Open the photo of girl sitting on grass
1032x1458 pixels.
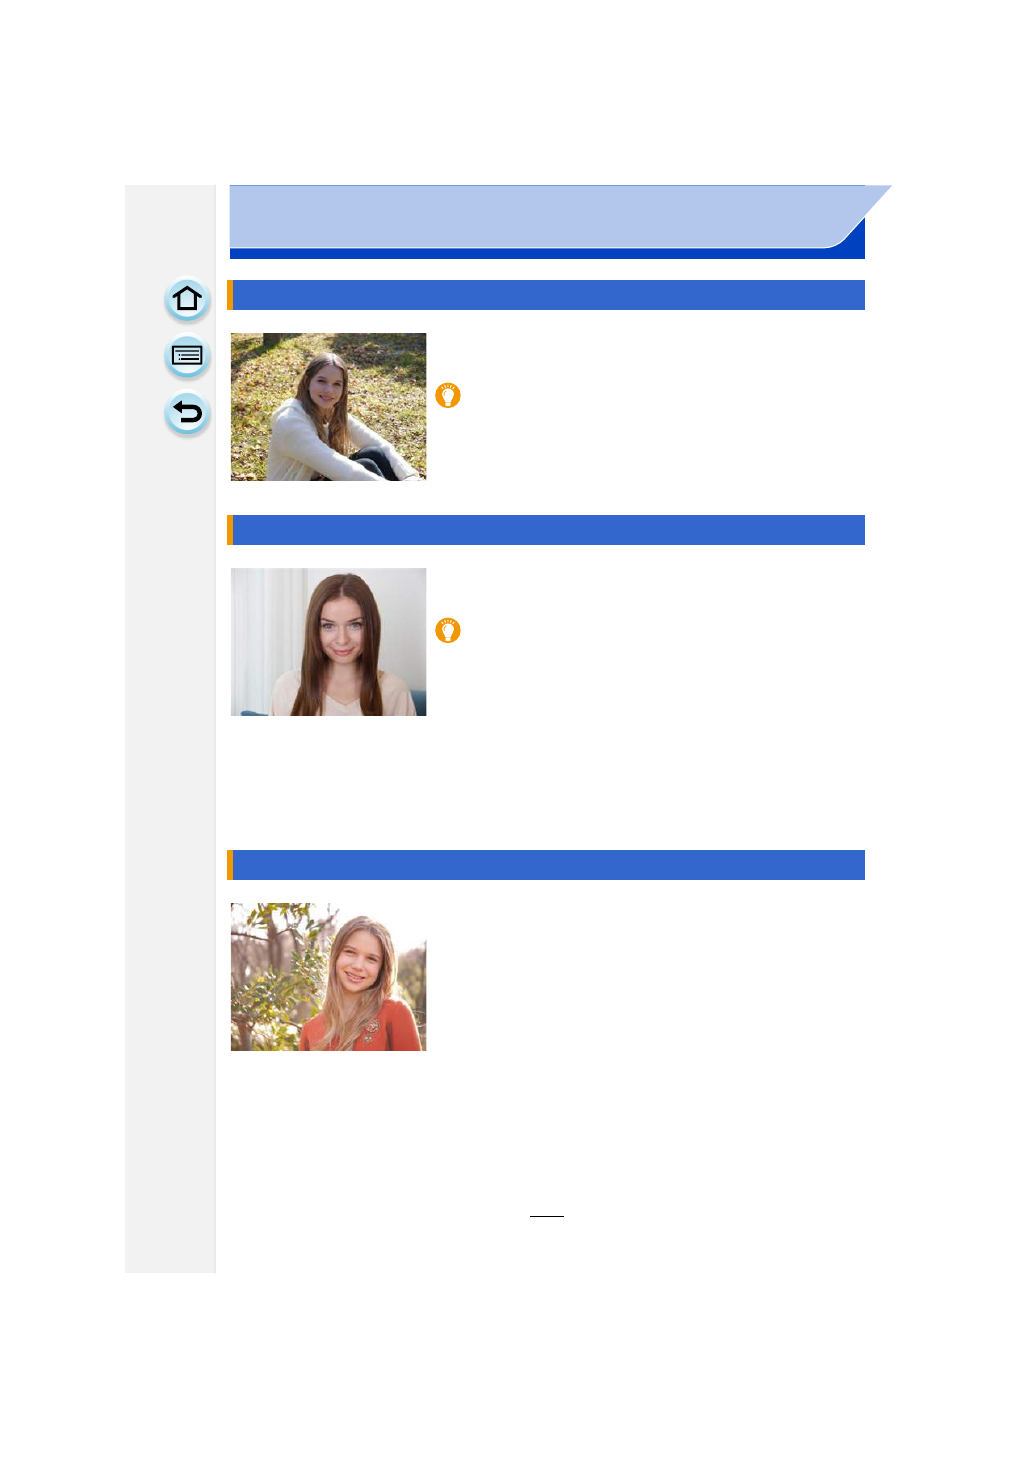[x=328, y=407]
